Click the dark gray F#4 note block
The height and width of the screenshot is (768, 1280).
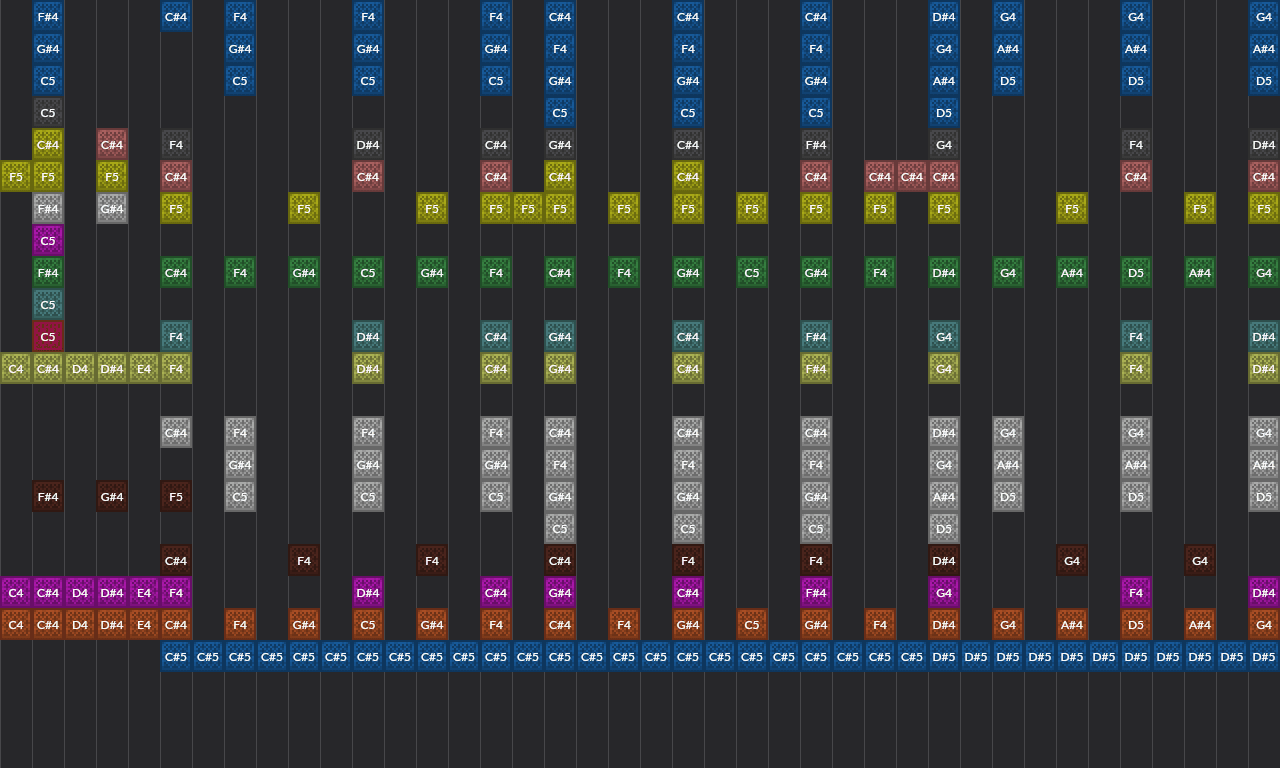pos(816,145)
